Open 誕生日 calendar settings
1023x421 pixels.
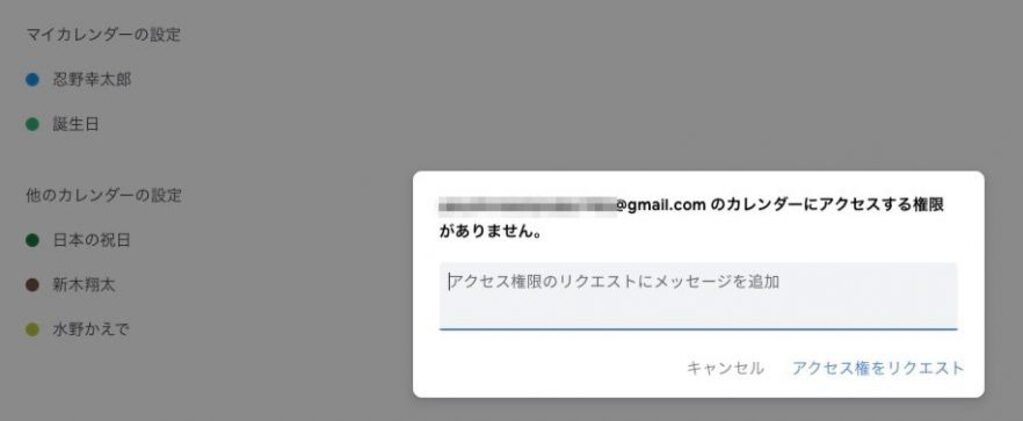(x=76, y=124)
